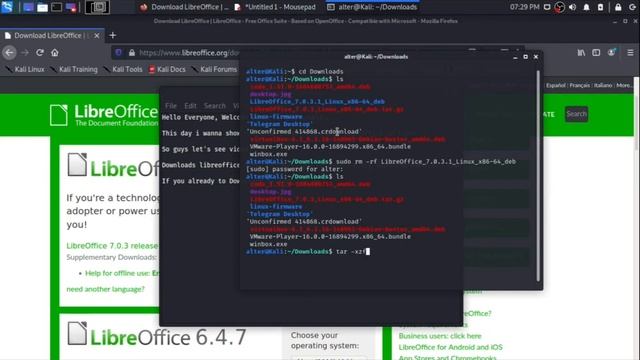Image resolution: width=640 pixels, height=360 pixels.
Task: Click the LibreOffice 6.4.7 heading
Action: pyautogui.click(x=168, y=337)
